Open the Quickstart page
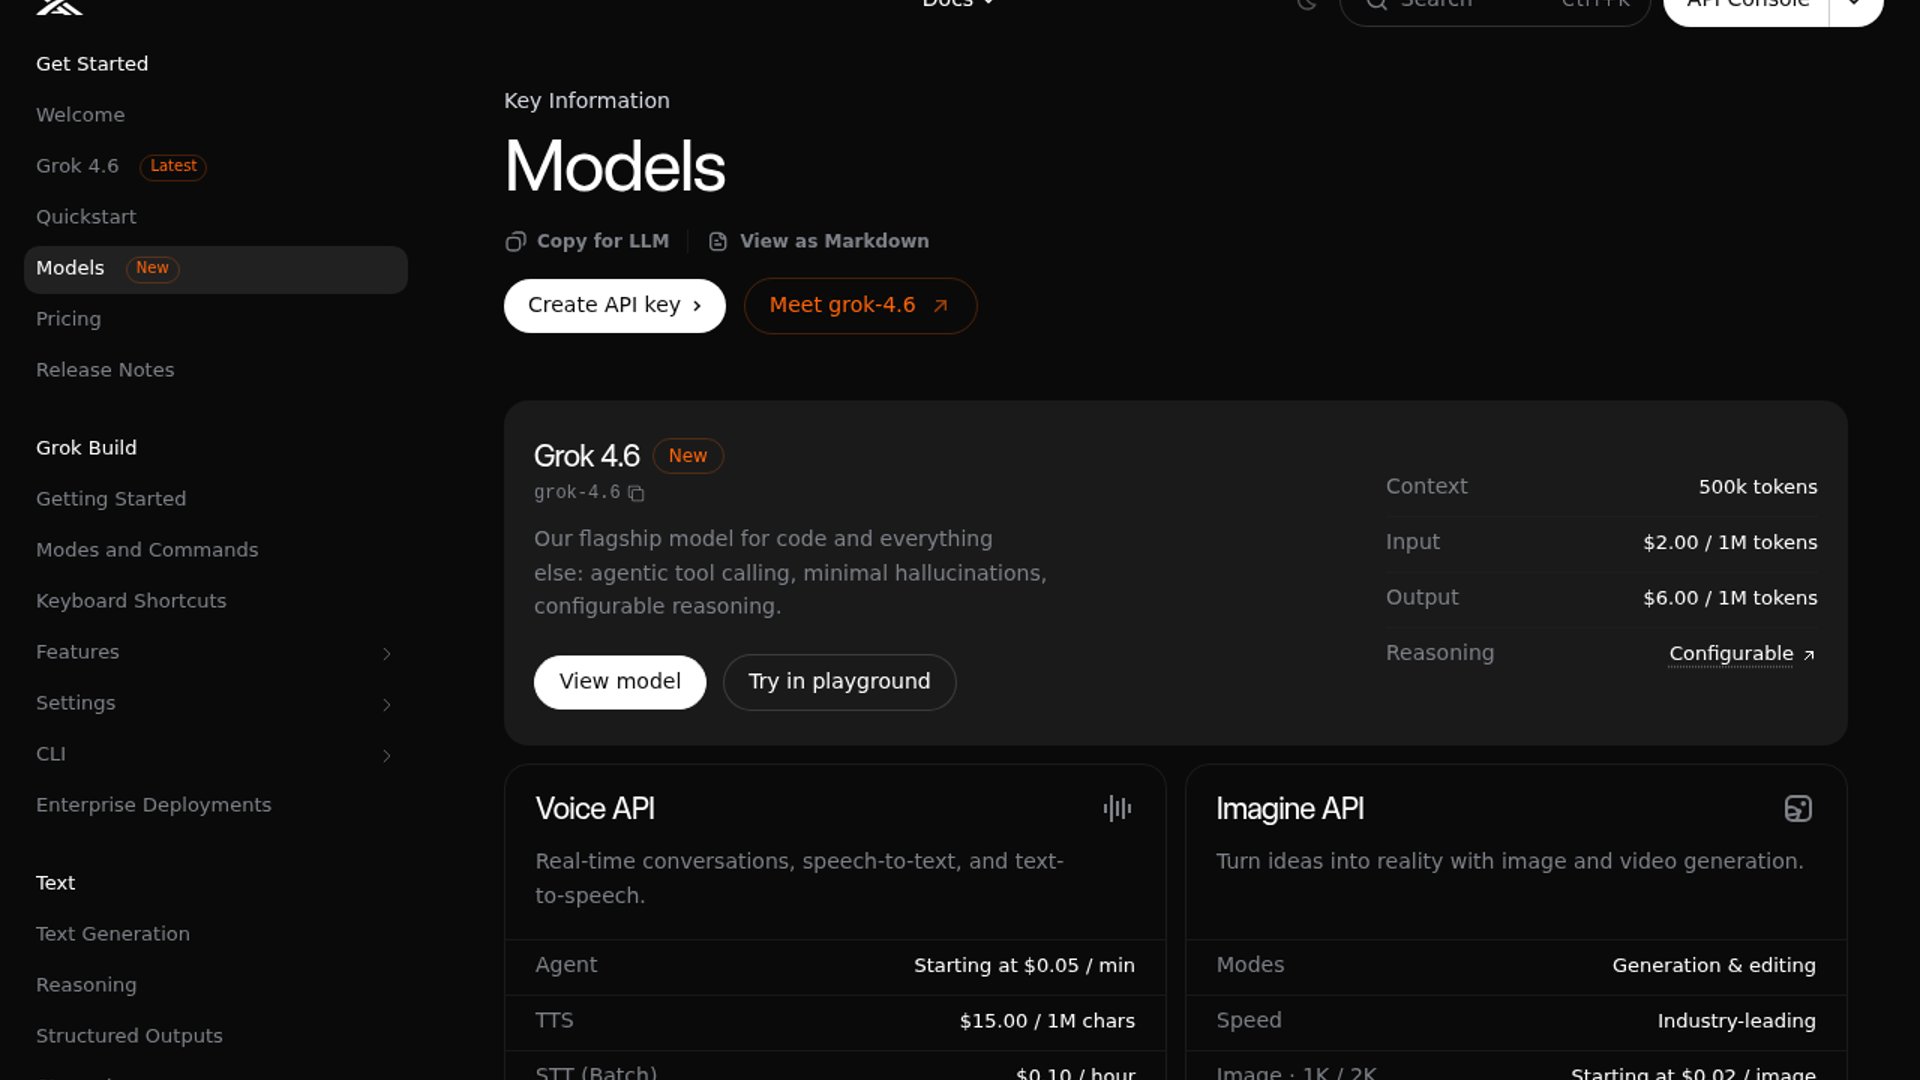Viewport: 1920px width, 1080px height. pos(86,217)
